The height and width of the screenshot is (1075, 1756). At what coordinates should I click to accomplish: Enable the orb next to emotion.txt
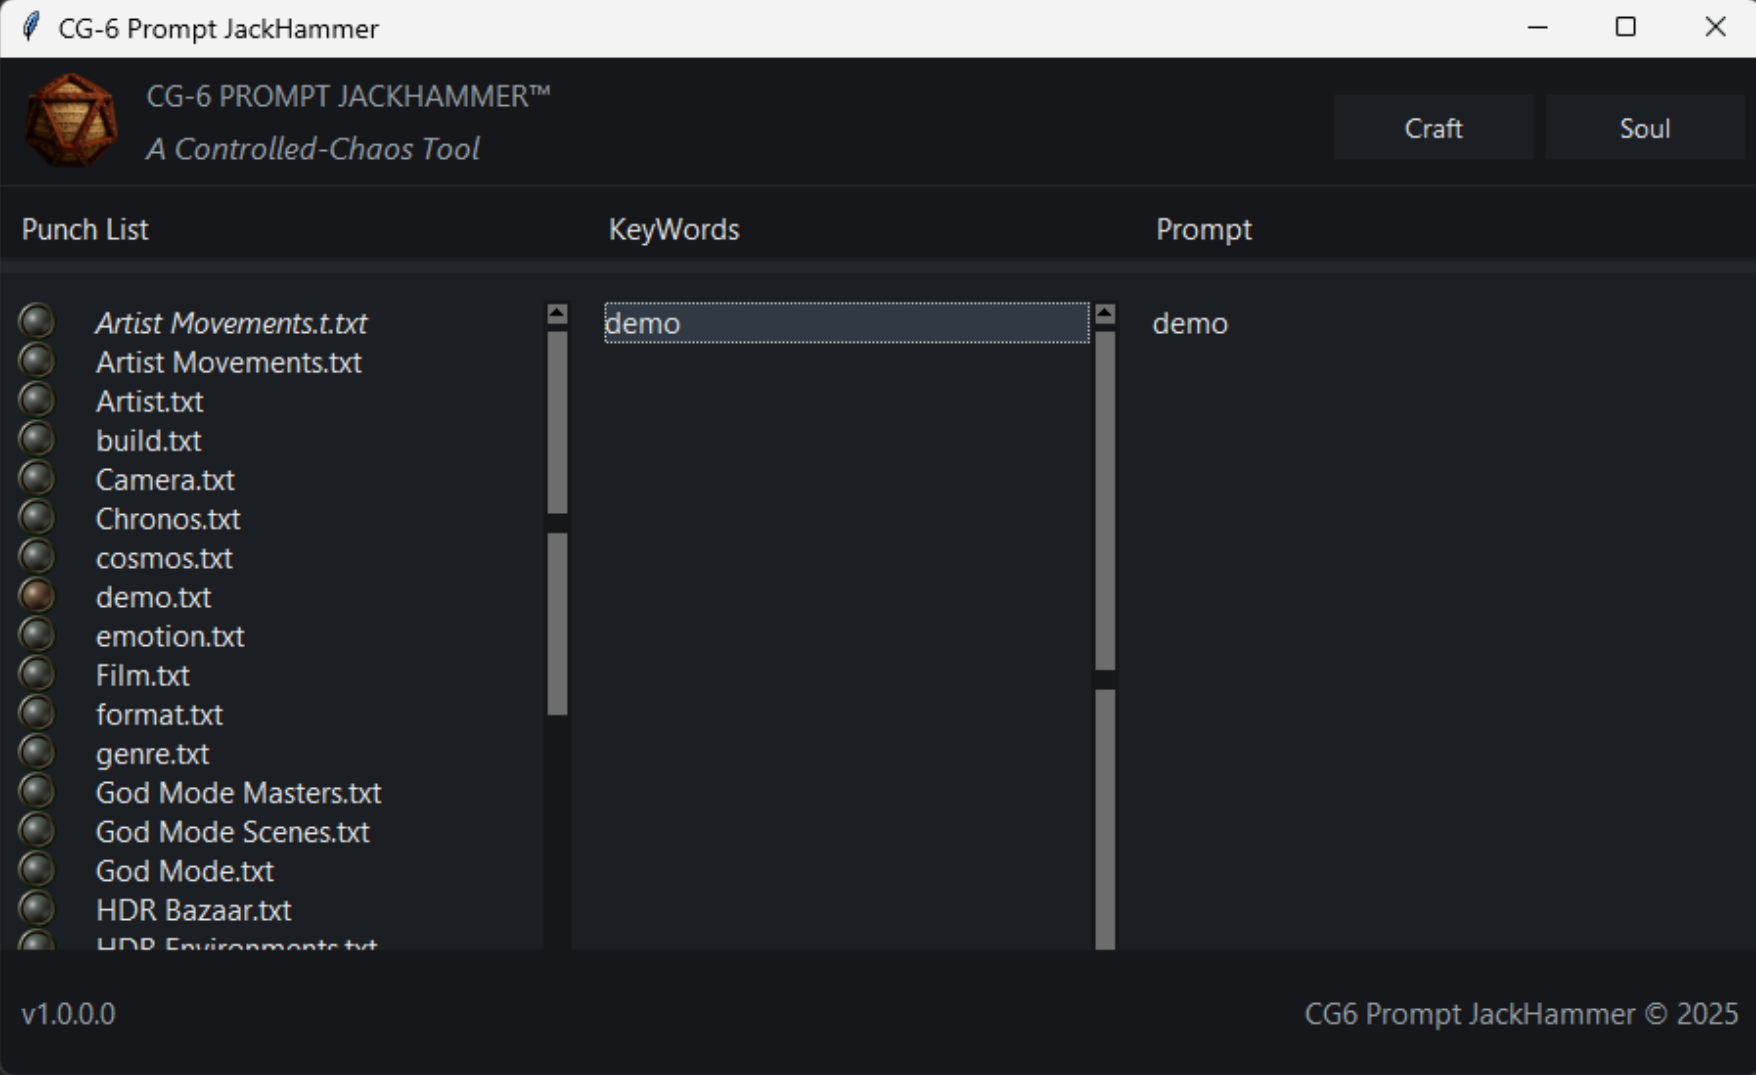pyautogui.click(x=37, y=635)
